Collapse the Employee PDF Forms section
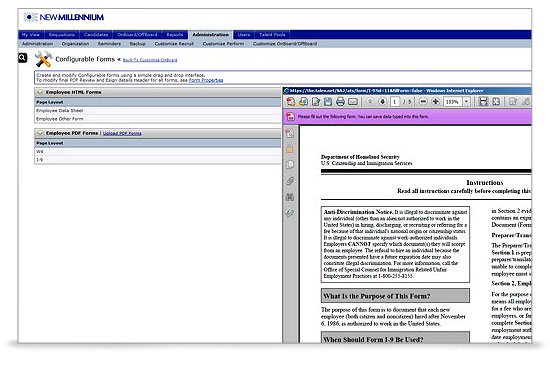This screenshot has width=550, height=367. [x=40, y=133]
